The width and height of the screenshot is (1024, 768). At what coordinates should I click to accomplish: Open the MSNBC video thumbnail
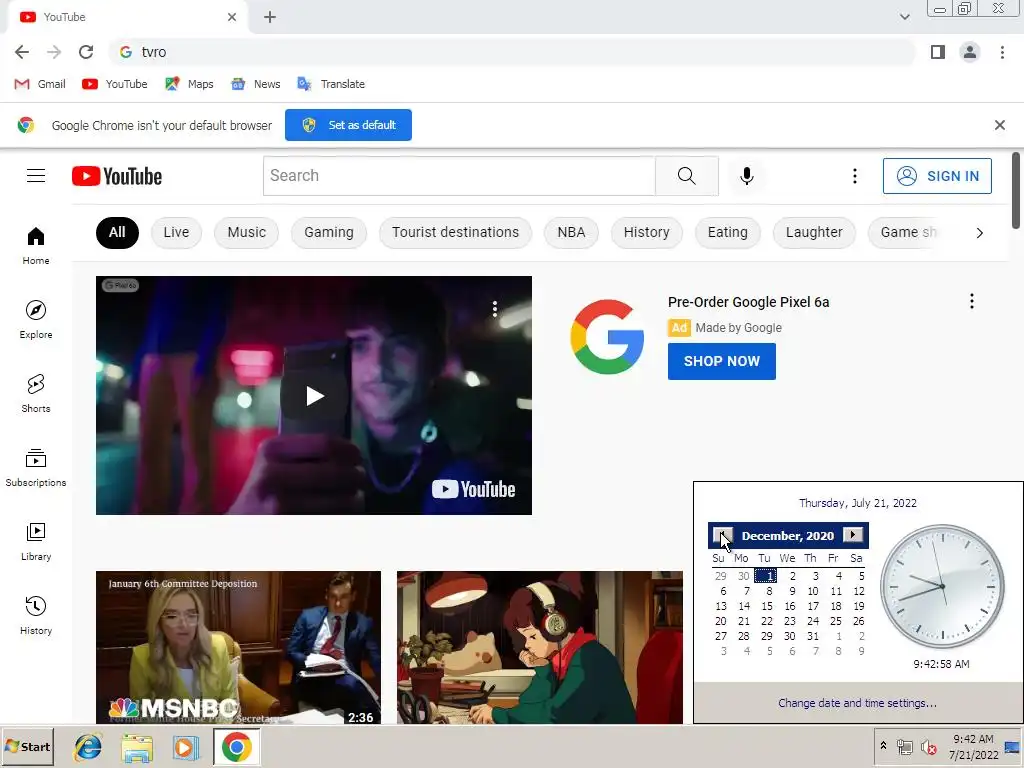[238, 647]
